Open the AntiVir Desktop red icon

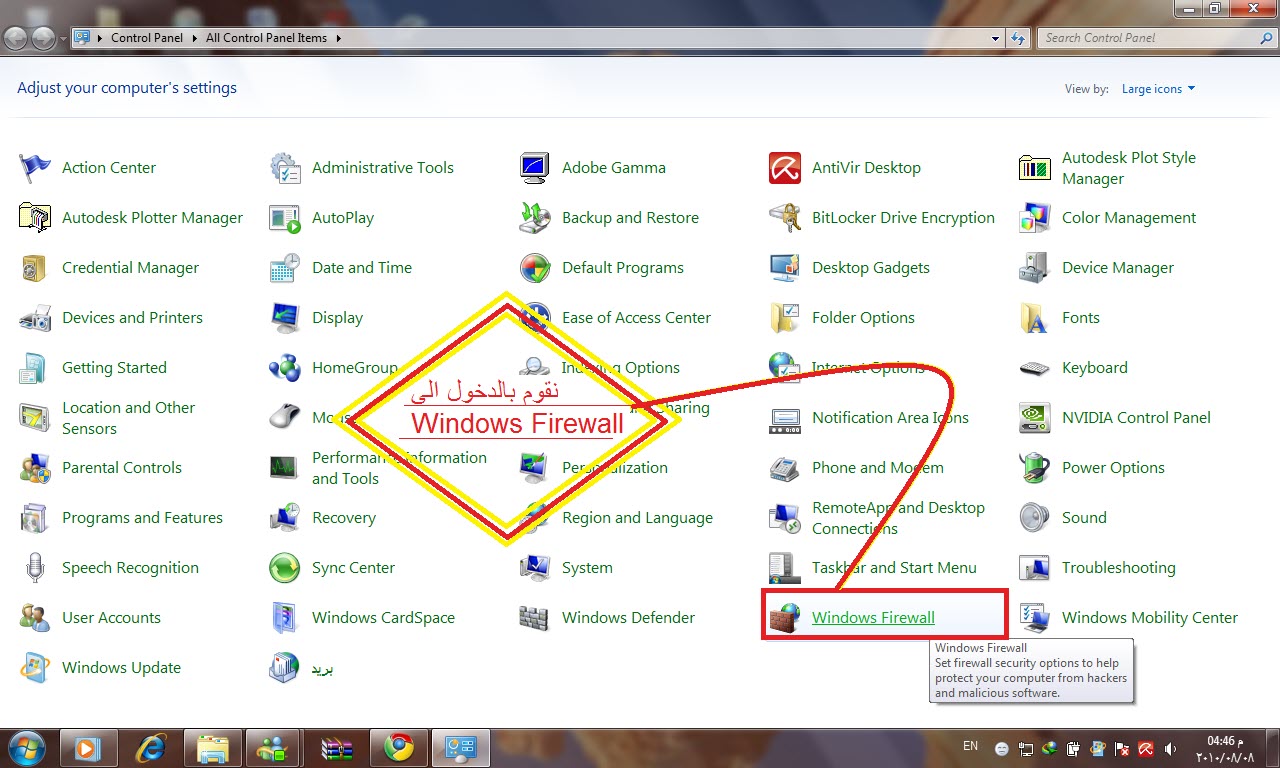point(785,168)
